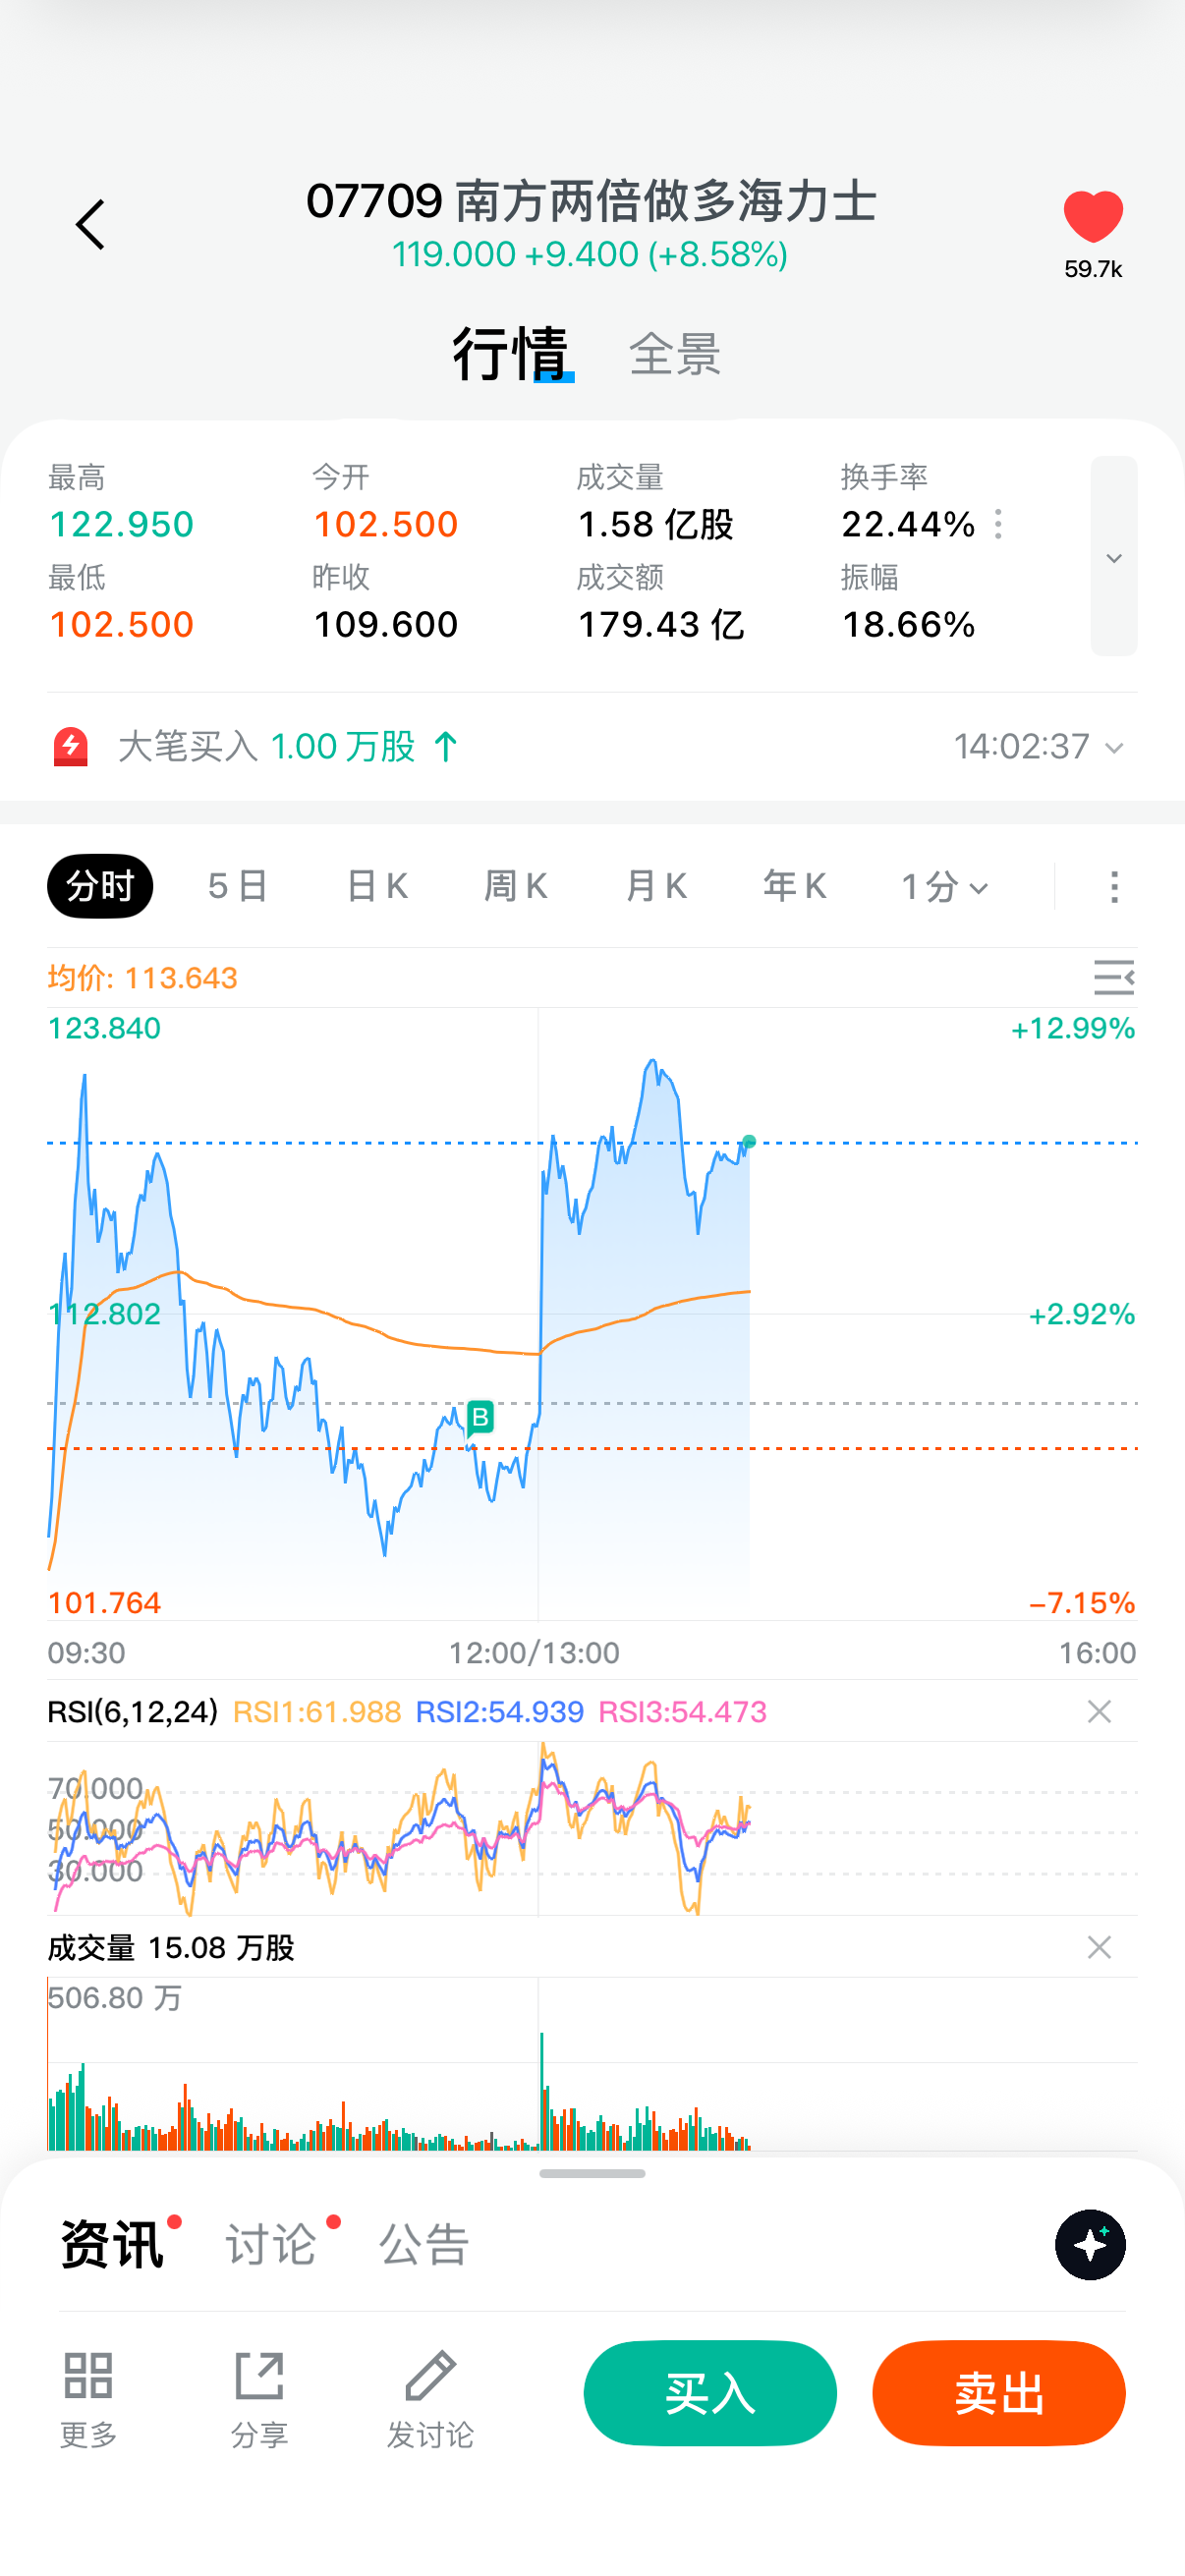Screen dimensions: 1185x2576
Task: Tap the B buy marker on chart
Action: pos(480,1417)
